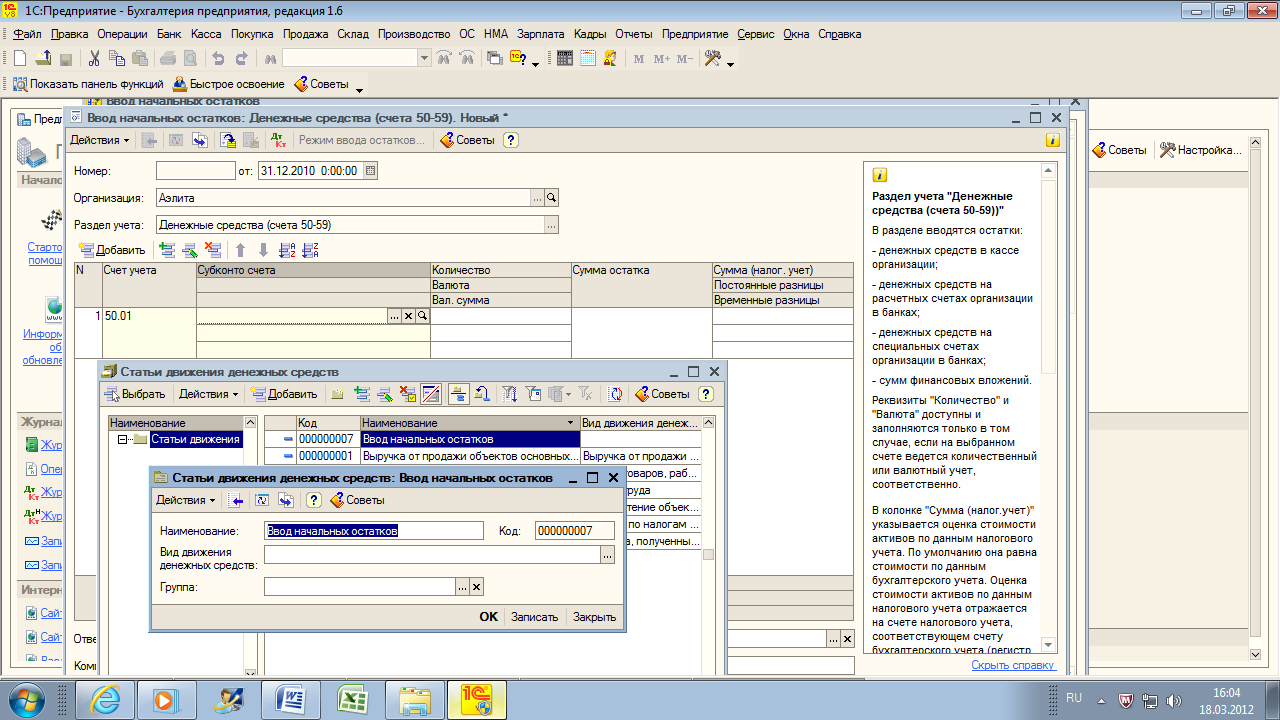
Task: Click the Дт/Кт postings icon in document toolbar
Action: 279,140
